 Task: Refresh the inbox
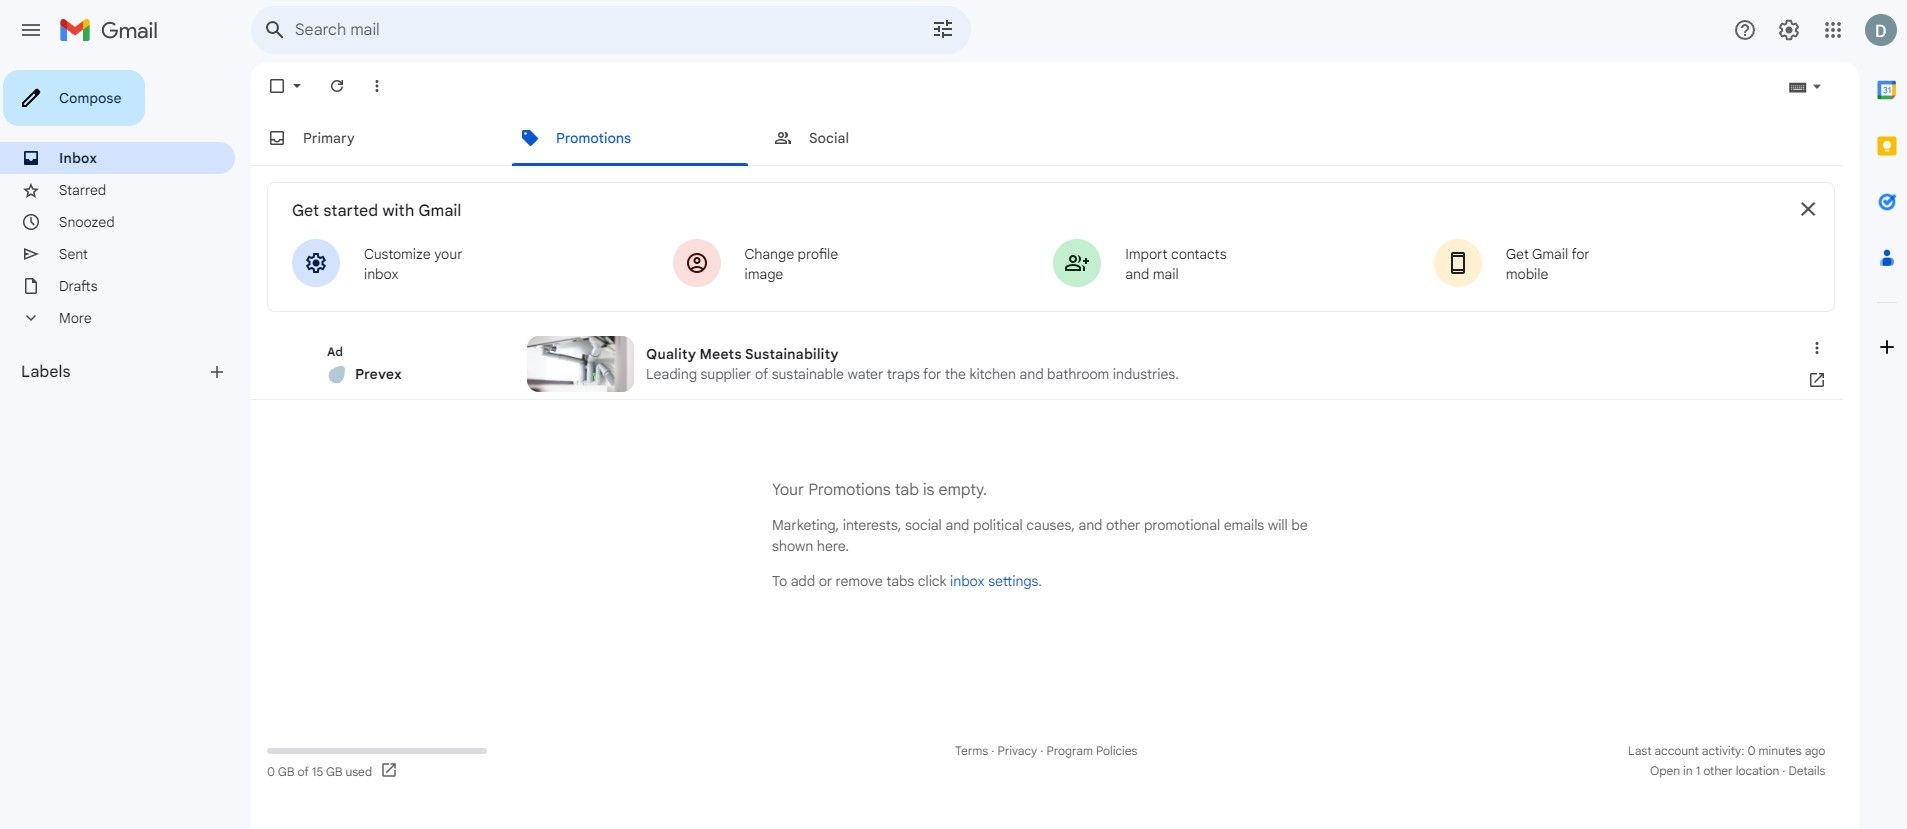pyautogui.click(x=337, y=86)
